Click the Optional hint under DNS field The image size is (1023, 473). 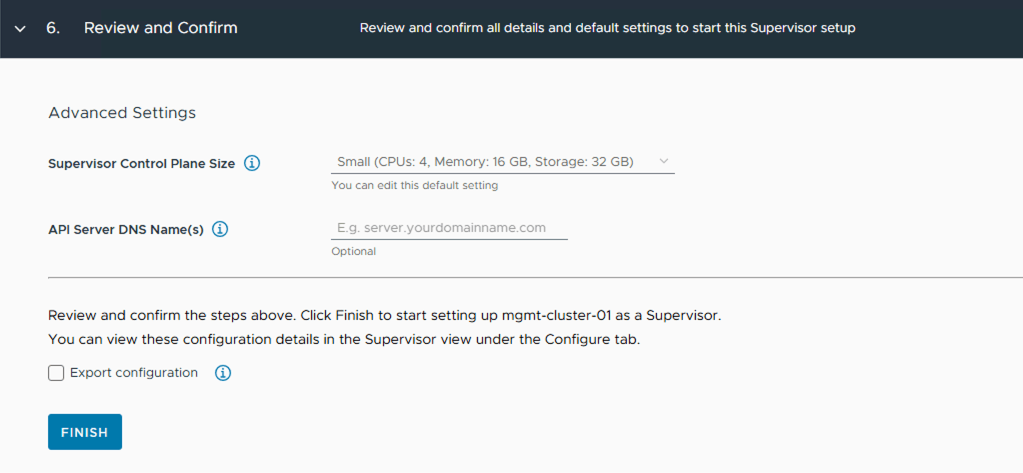tap(354, 251)
